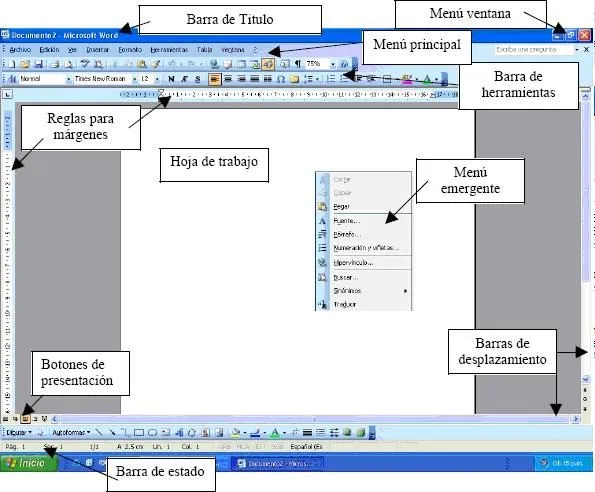Viewport: 595px width, 492px height.
Task: Toggle the Align Left button
Action: click(214, 79)
